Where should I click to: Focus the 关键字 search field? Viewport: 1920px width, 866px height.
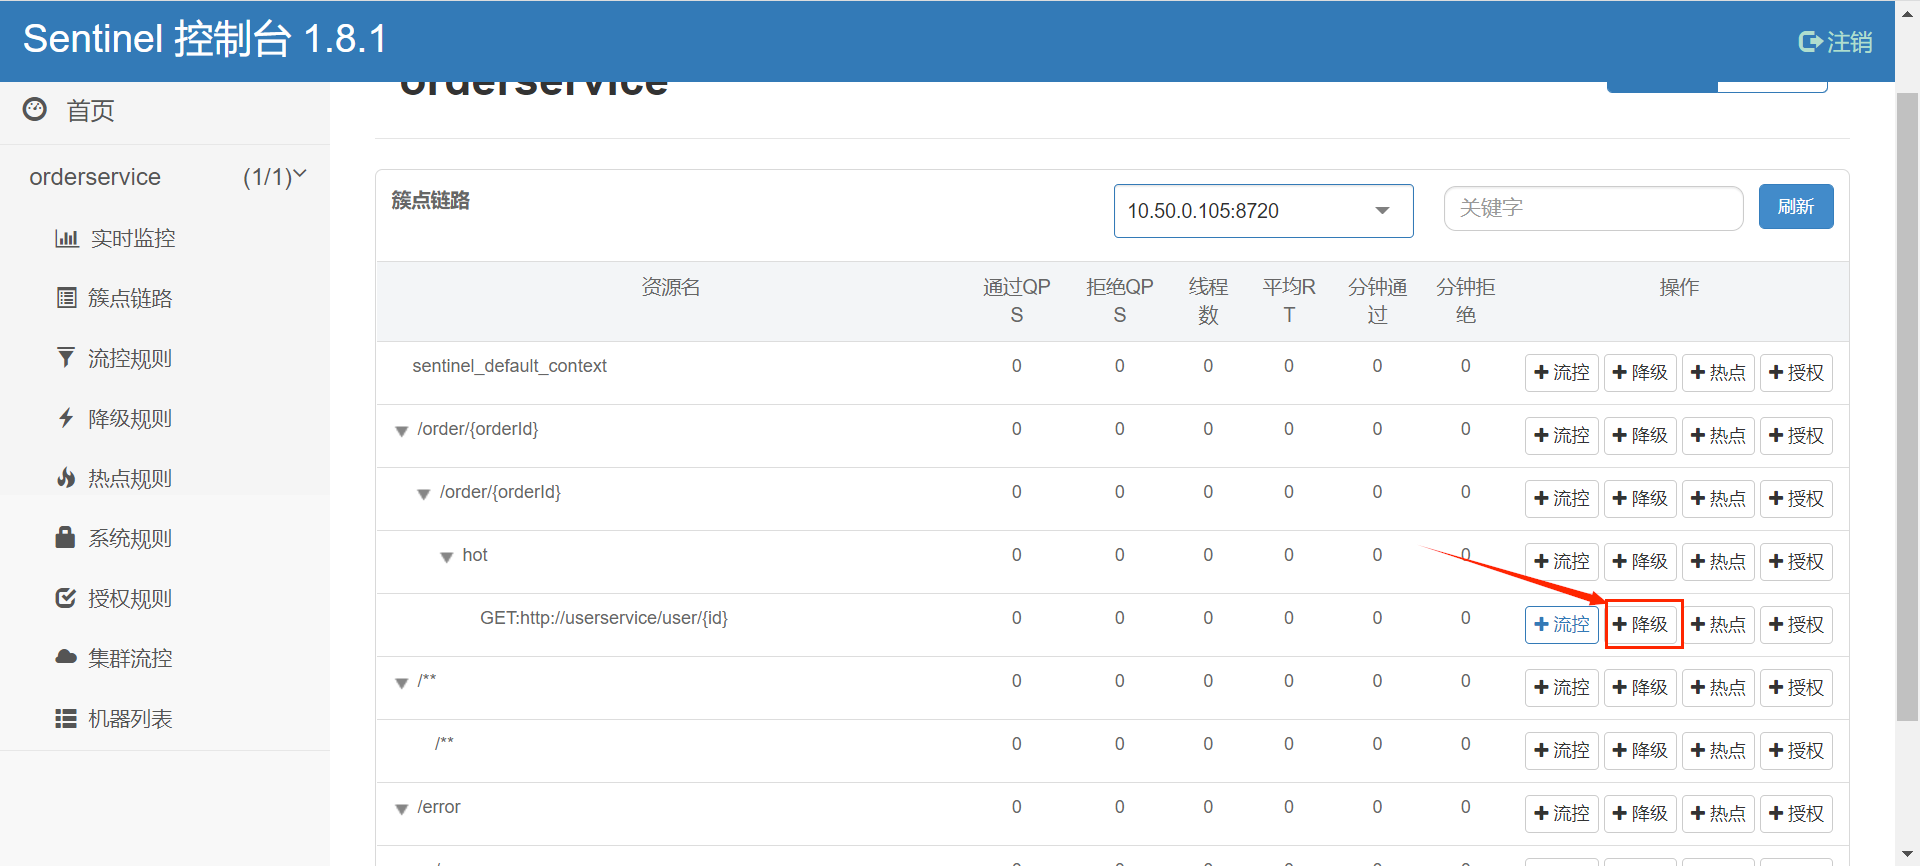pyautogui.click(x=1593, y=208)
